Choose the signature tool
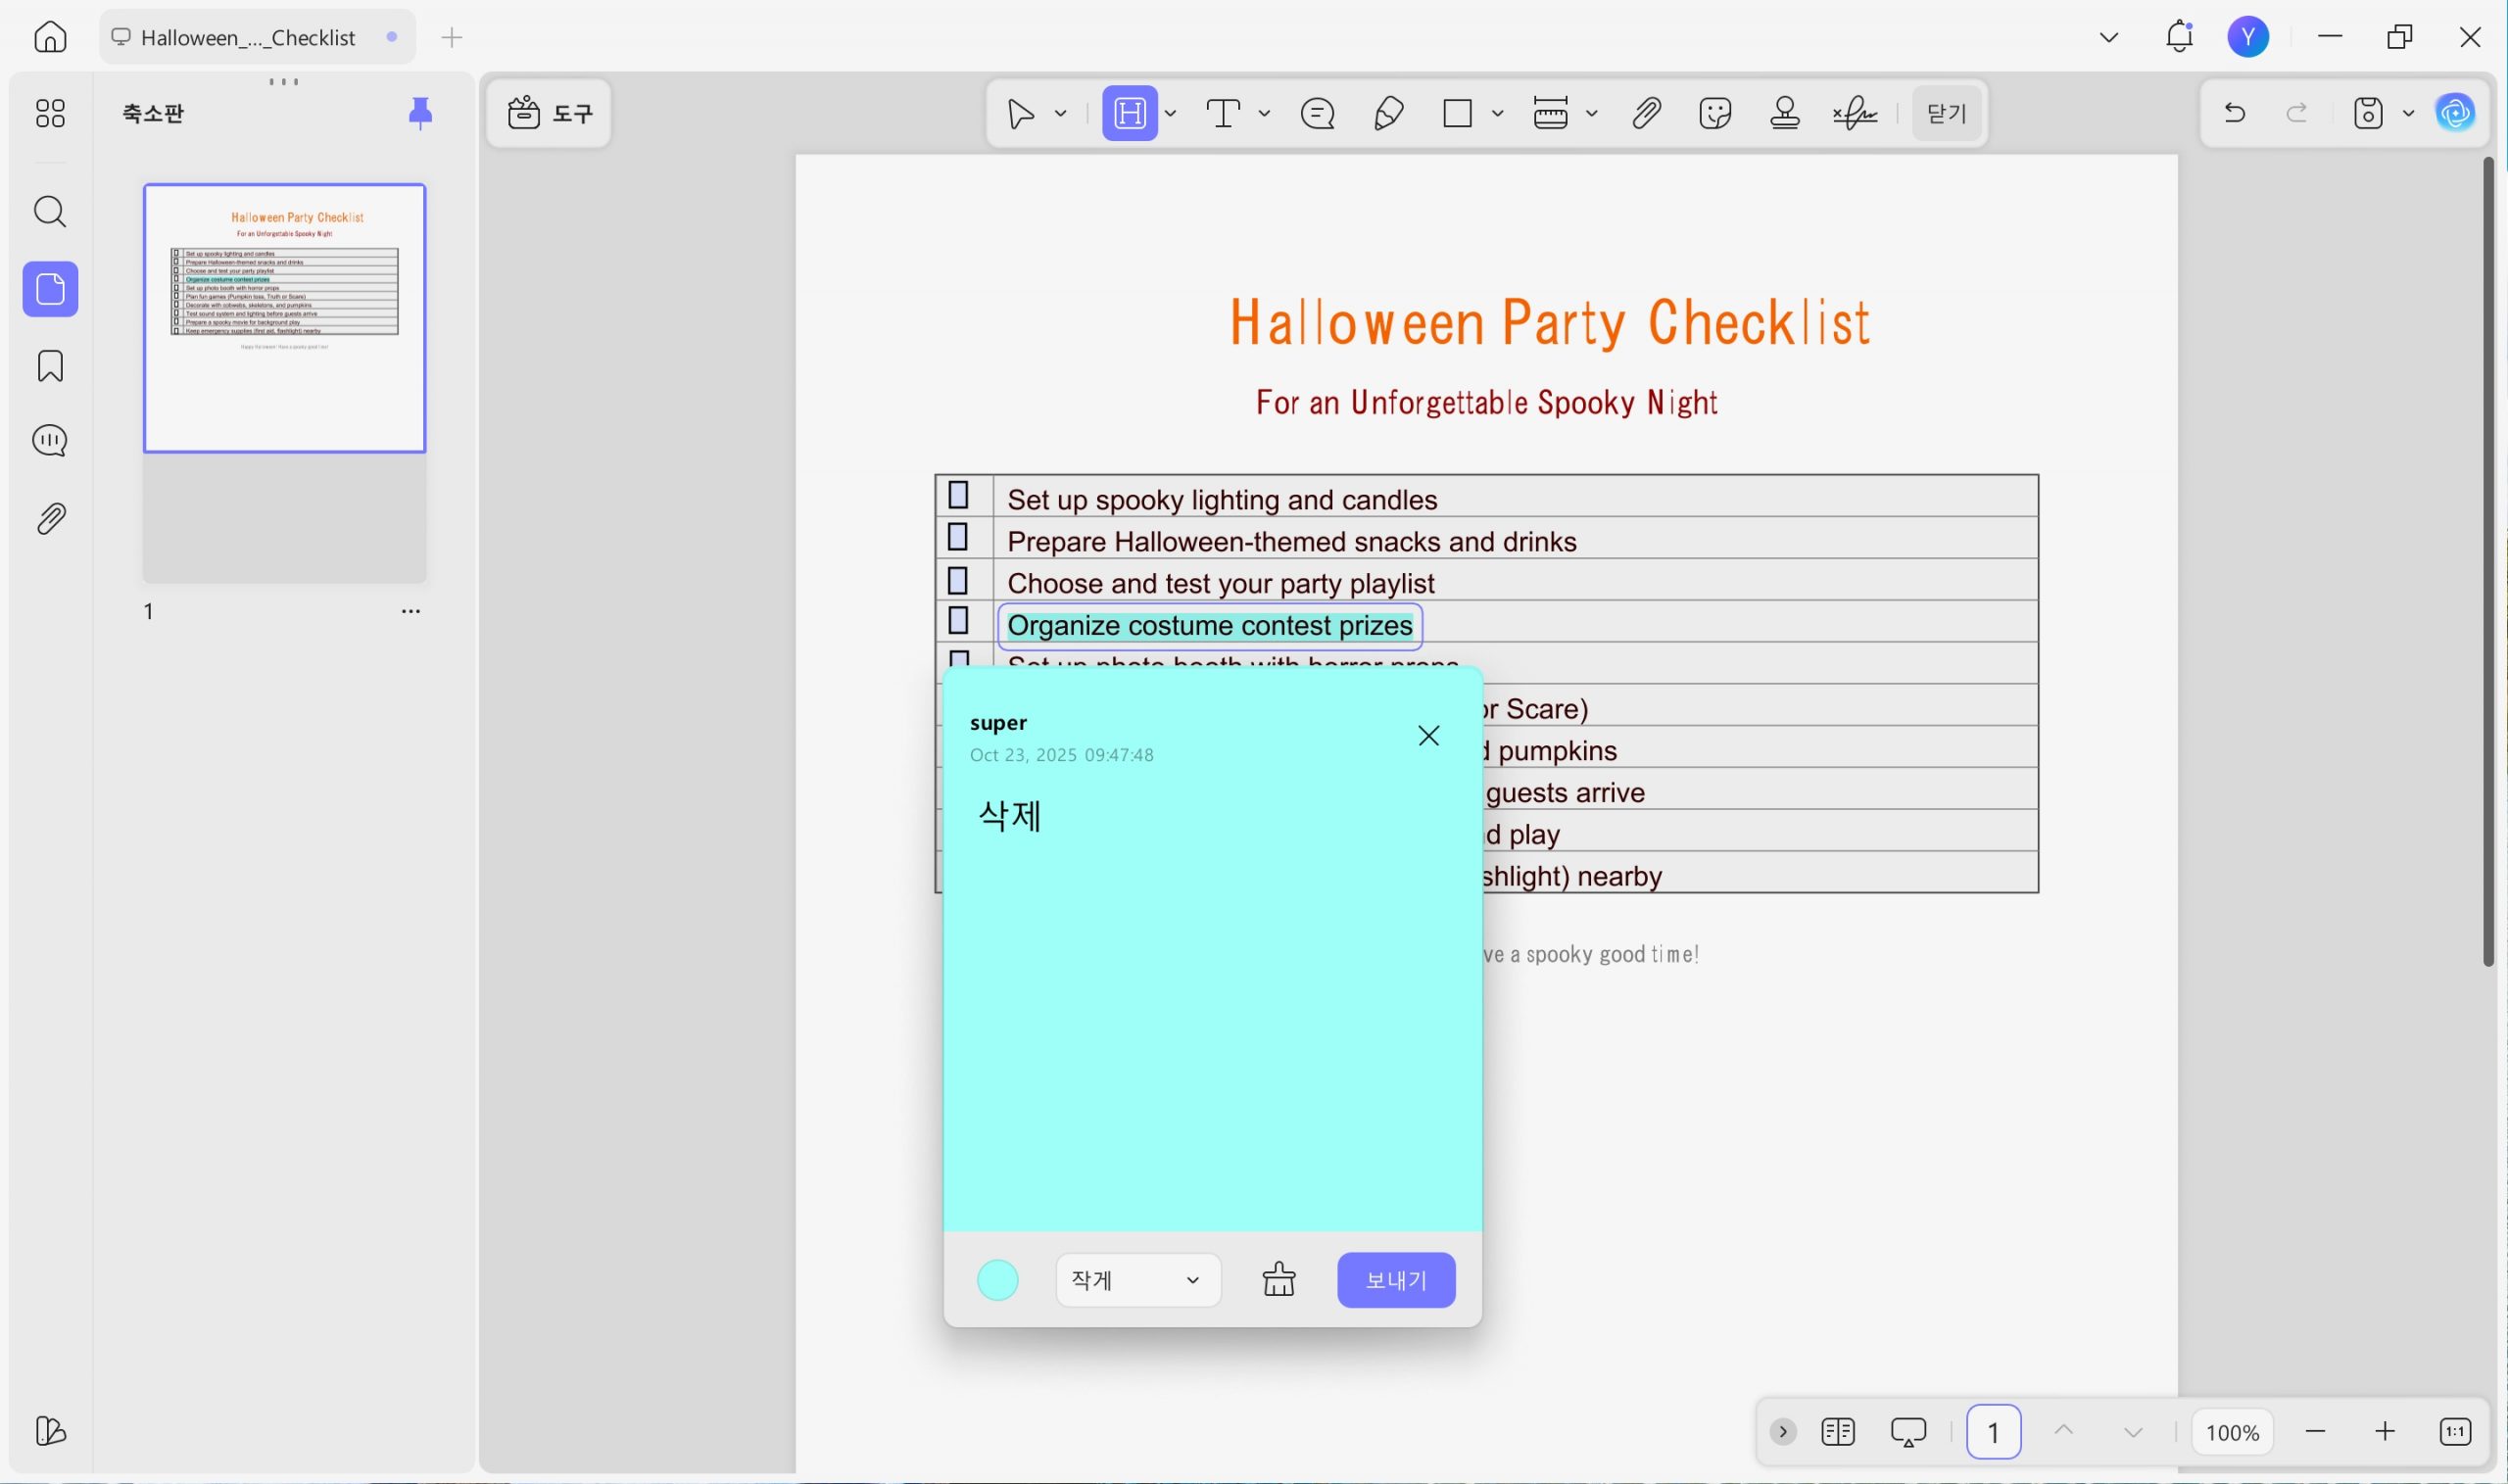 [x=1856, y=113]
